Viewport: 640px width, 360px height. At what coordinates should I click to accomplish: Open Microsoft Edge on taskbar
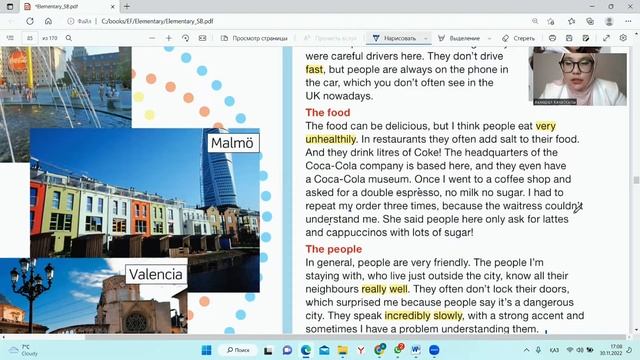(x=306, y=350)
